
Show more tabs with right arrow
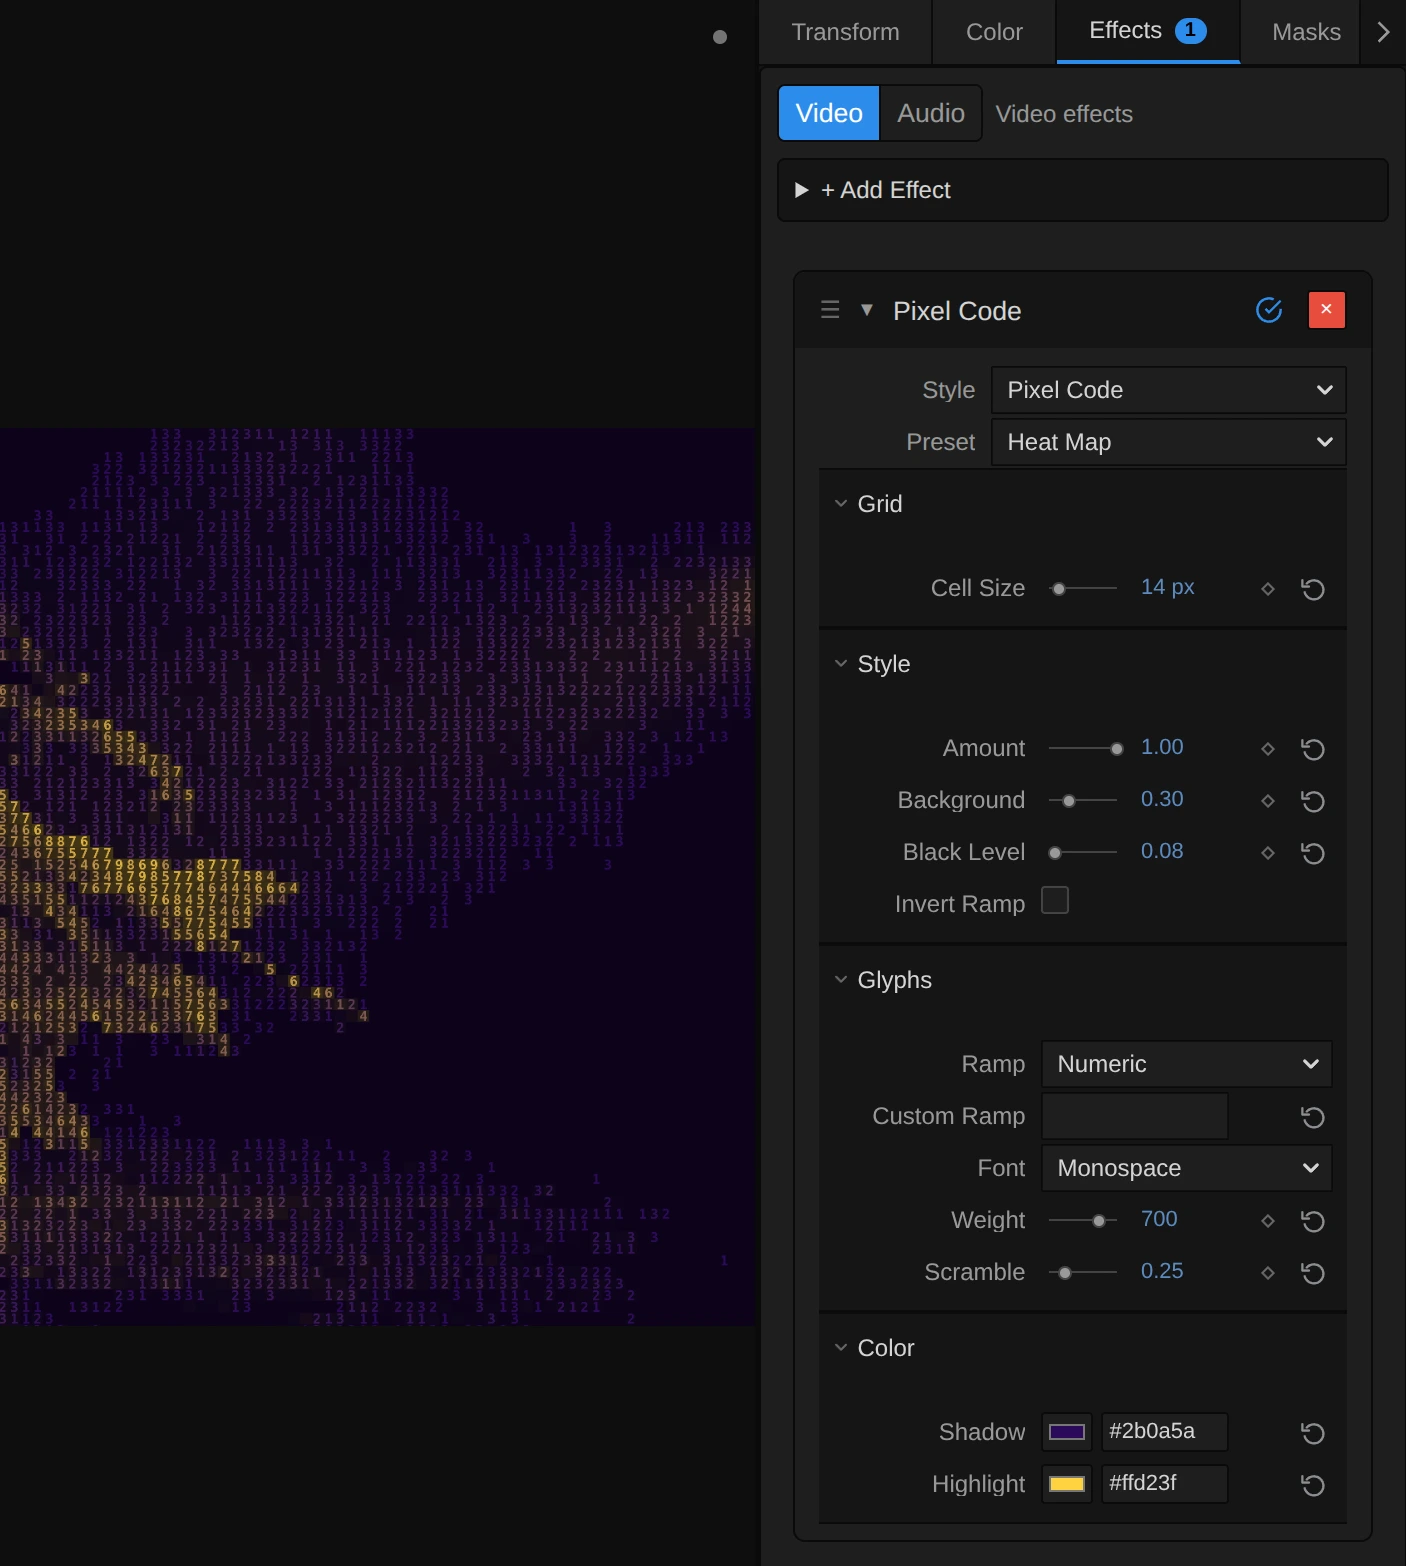click(1384, 32)
